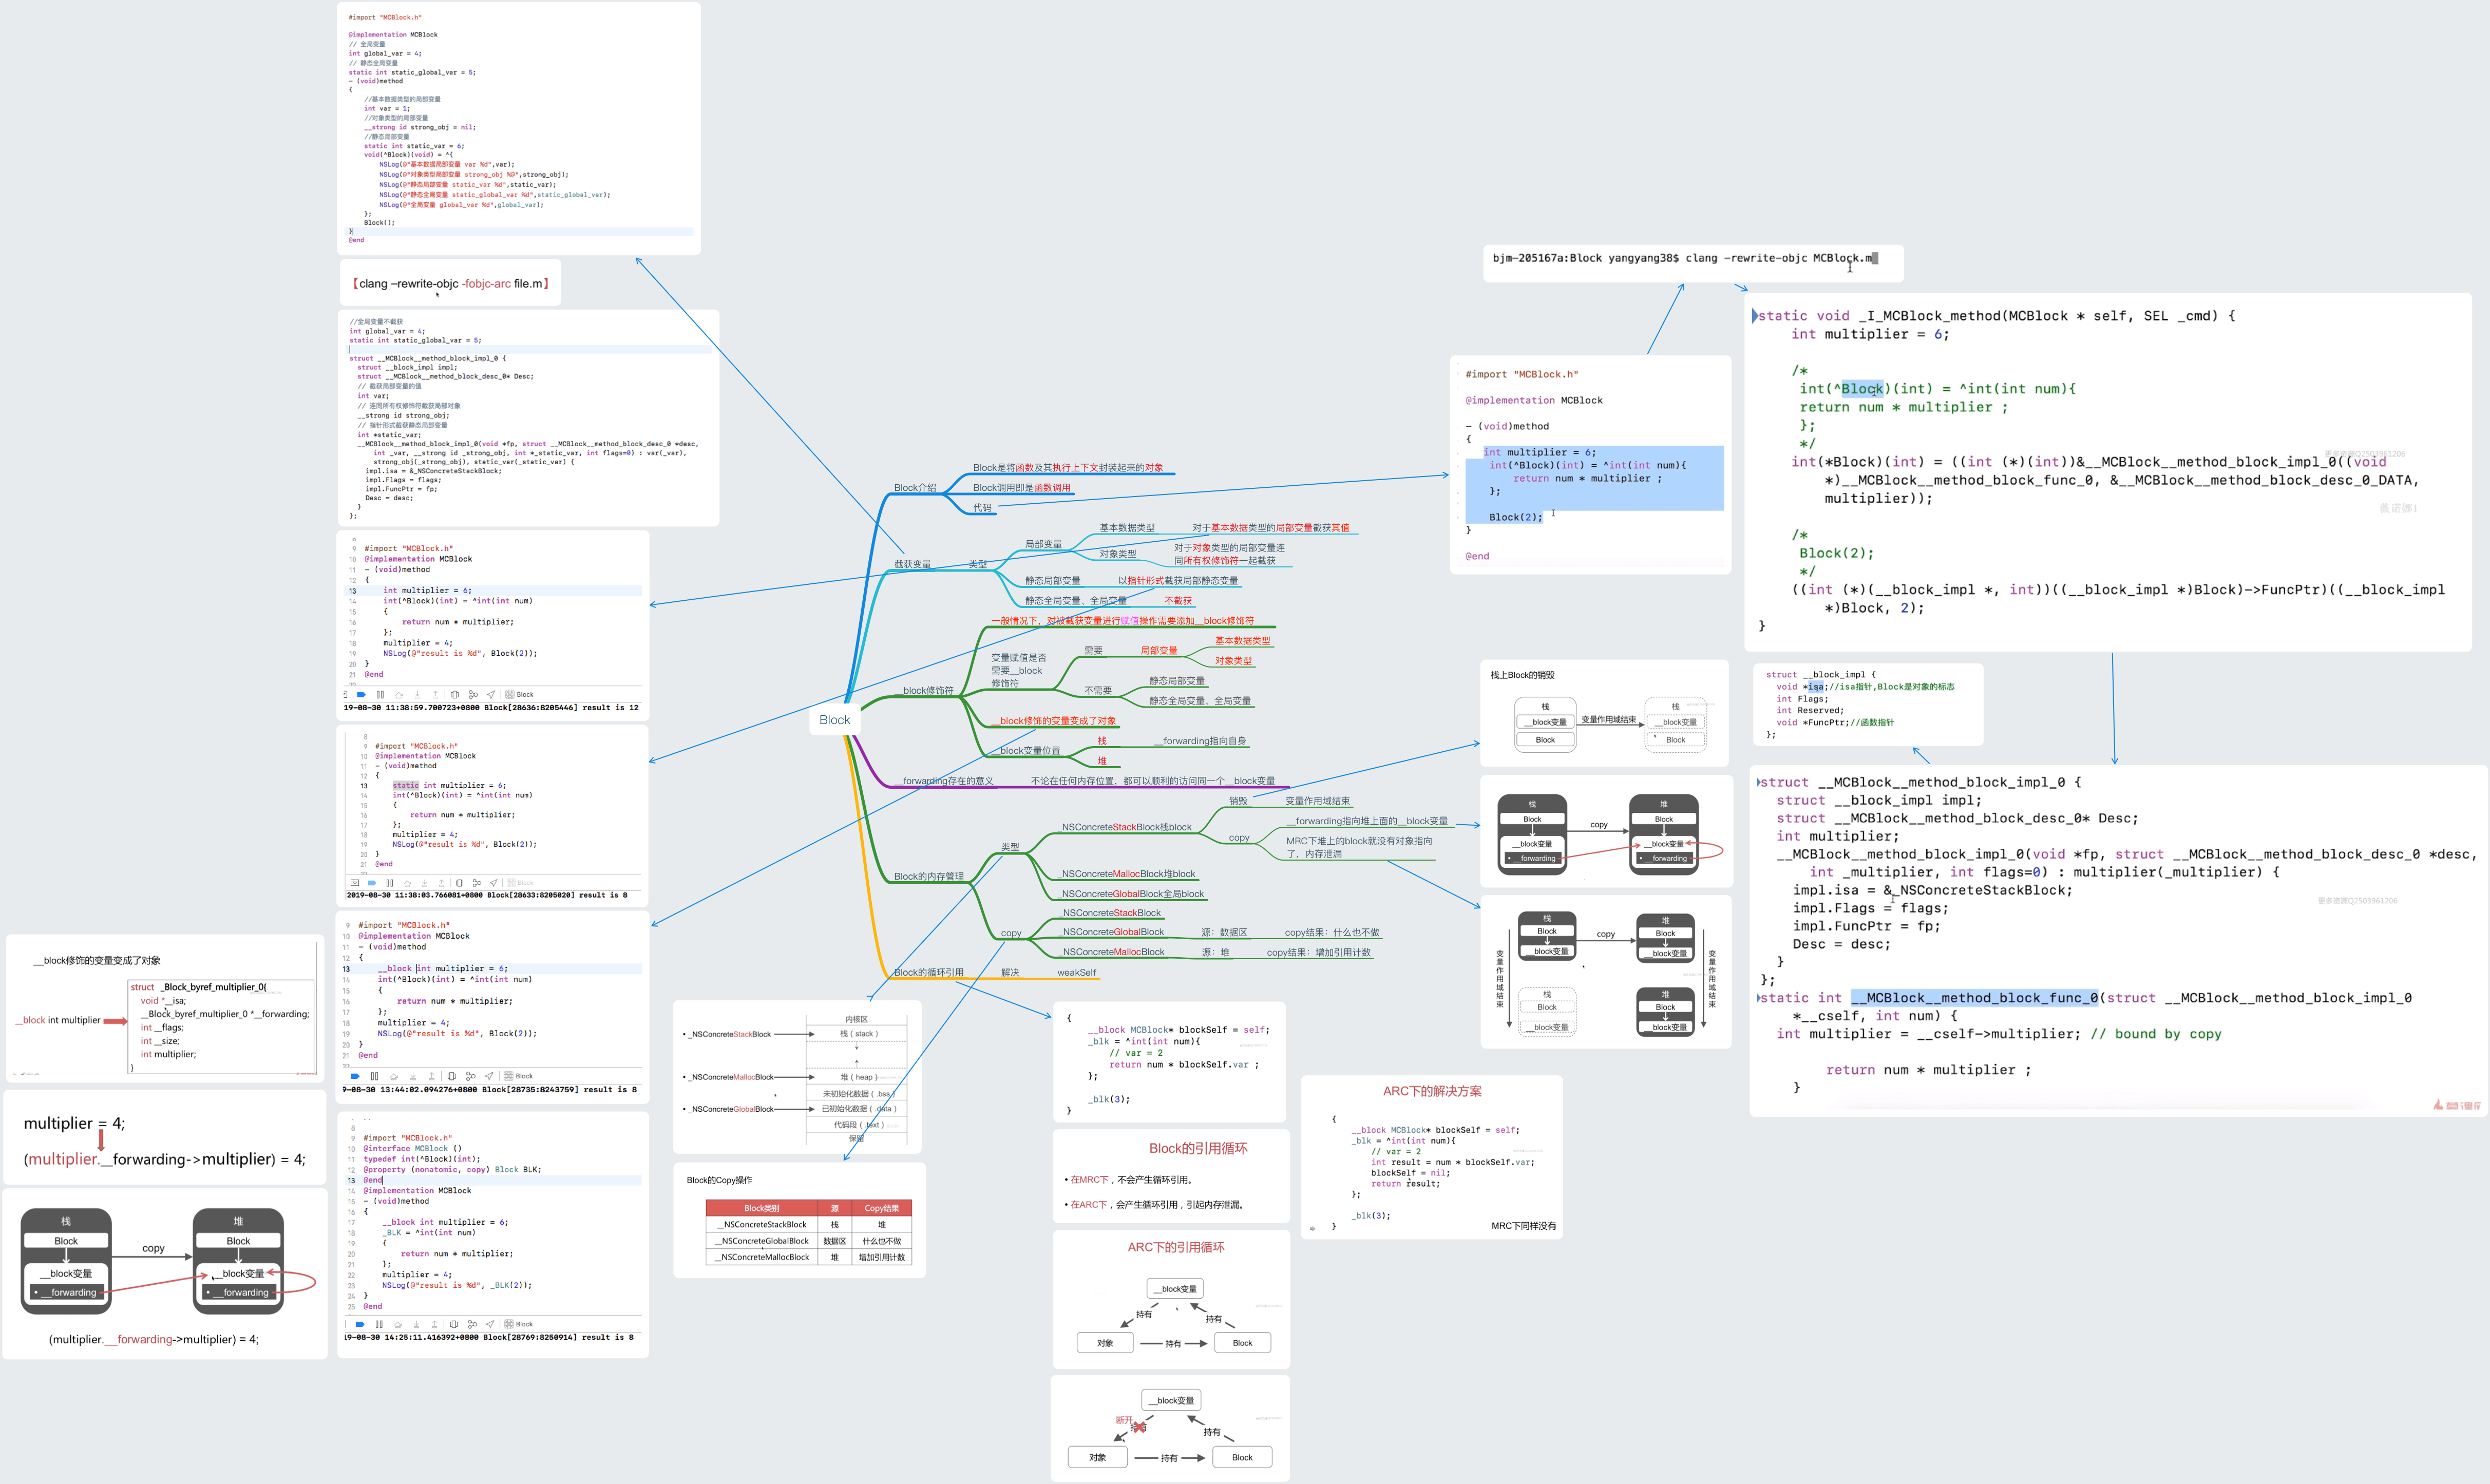2490x1484 pixels.
Task: Select the yellow 'Block的循环引用' branch
Action: [x=928, y=972]
